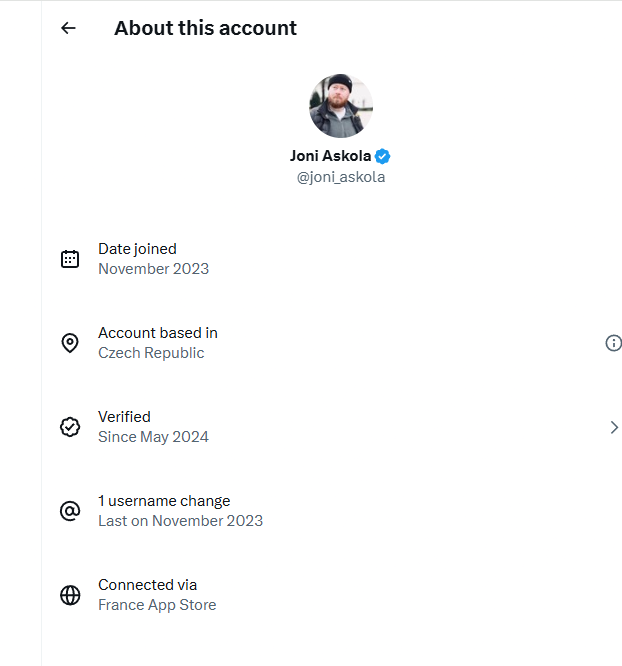This screenshot has height=666, width=622.
Task: Click the blue verified checkmark badge
Action: click(383, 156)
